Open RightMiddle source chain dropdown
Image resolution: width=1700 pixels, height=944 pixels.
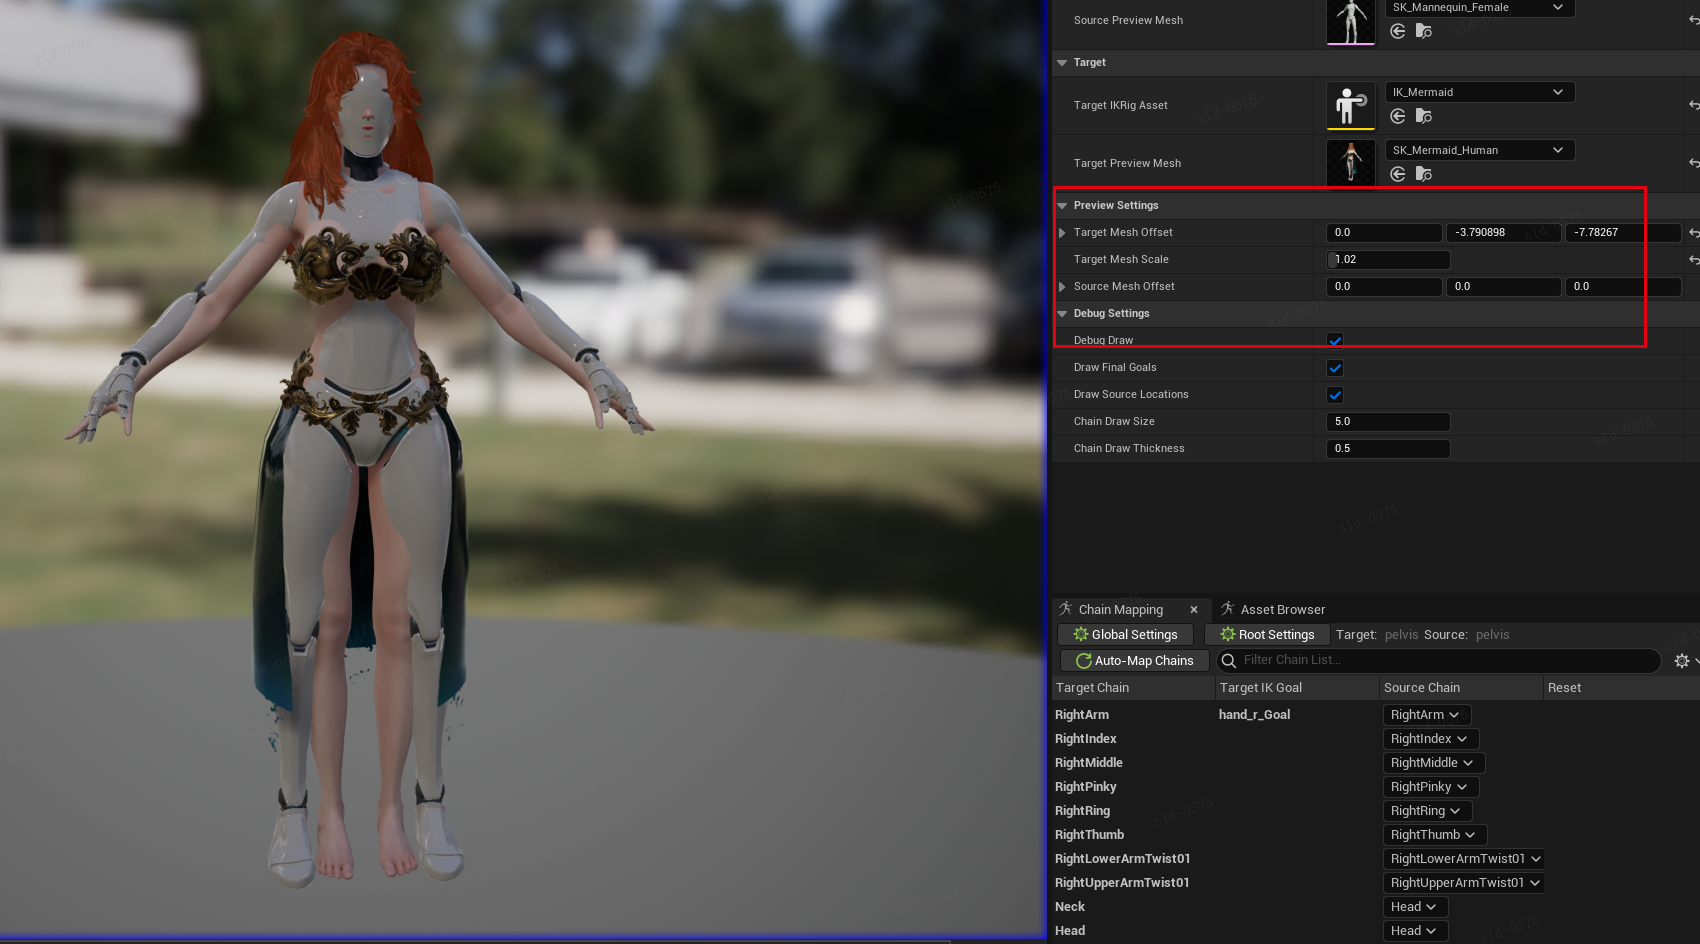[x=1434, y=763]
